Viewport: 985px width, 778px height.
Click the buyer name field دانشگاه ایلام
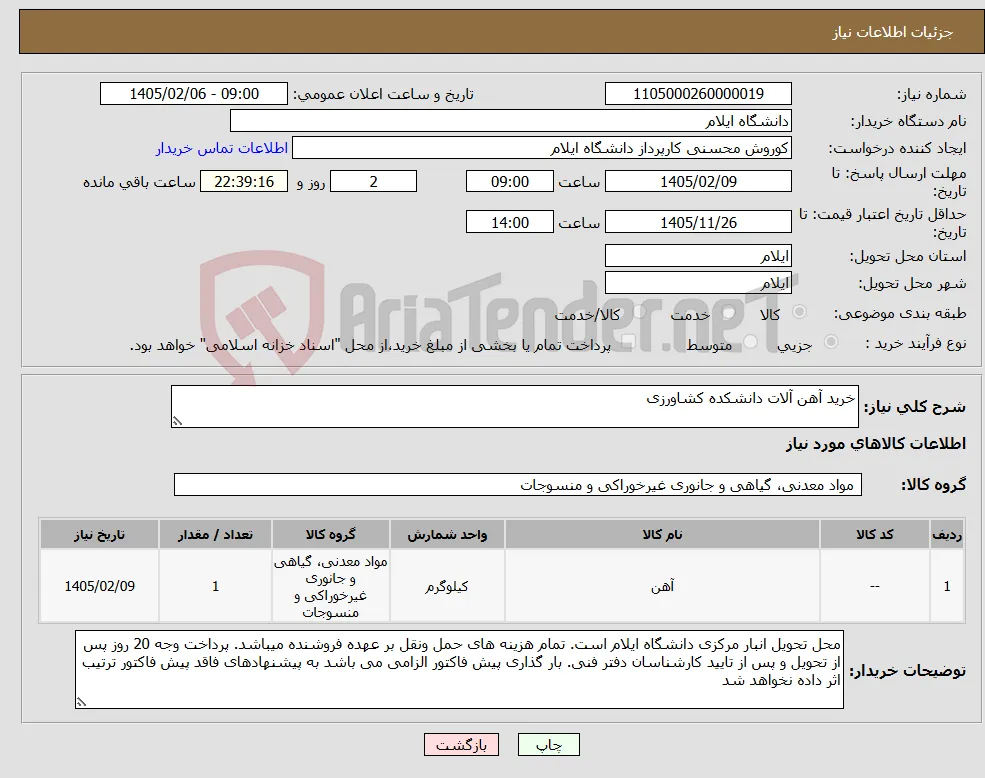[x=511, y=121]
